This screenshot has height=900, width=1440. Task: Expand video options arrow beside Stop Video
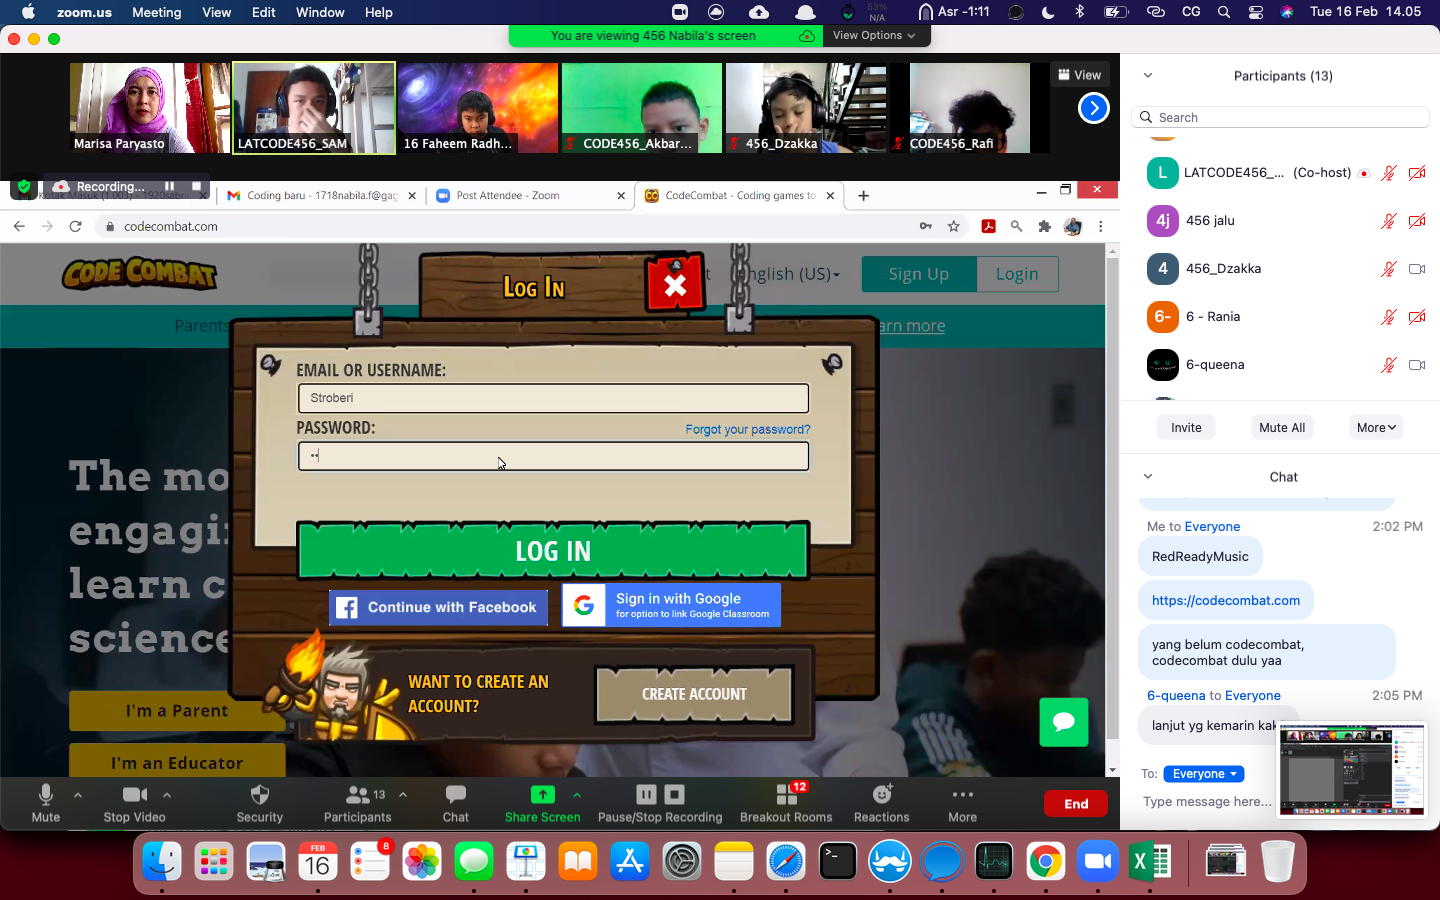[x=167, y=795]
